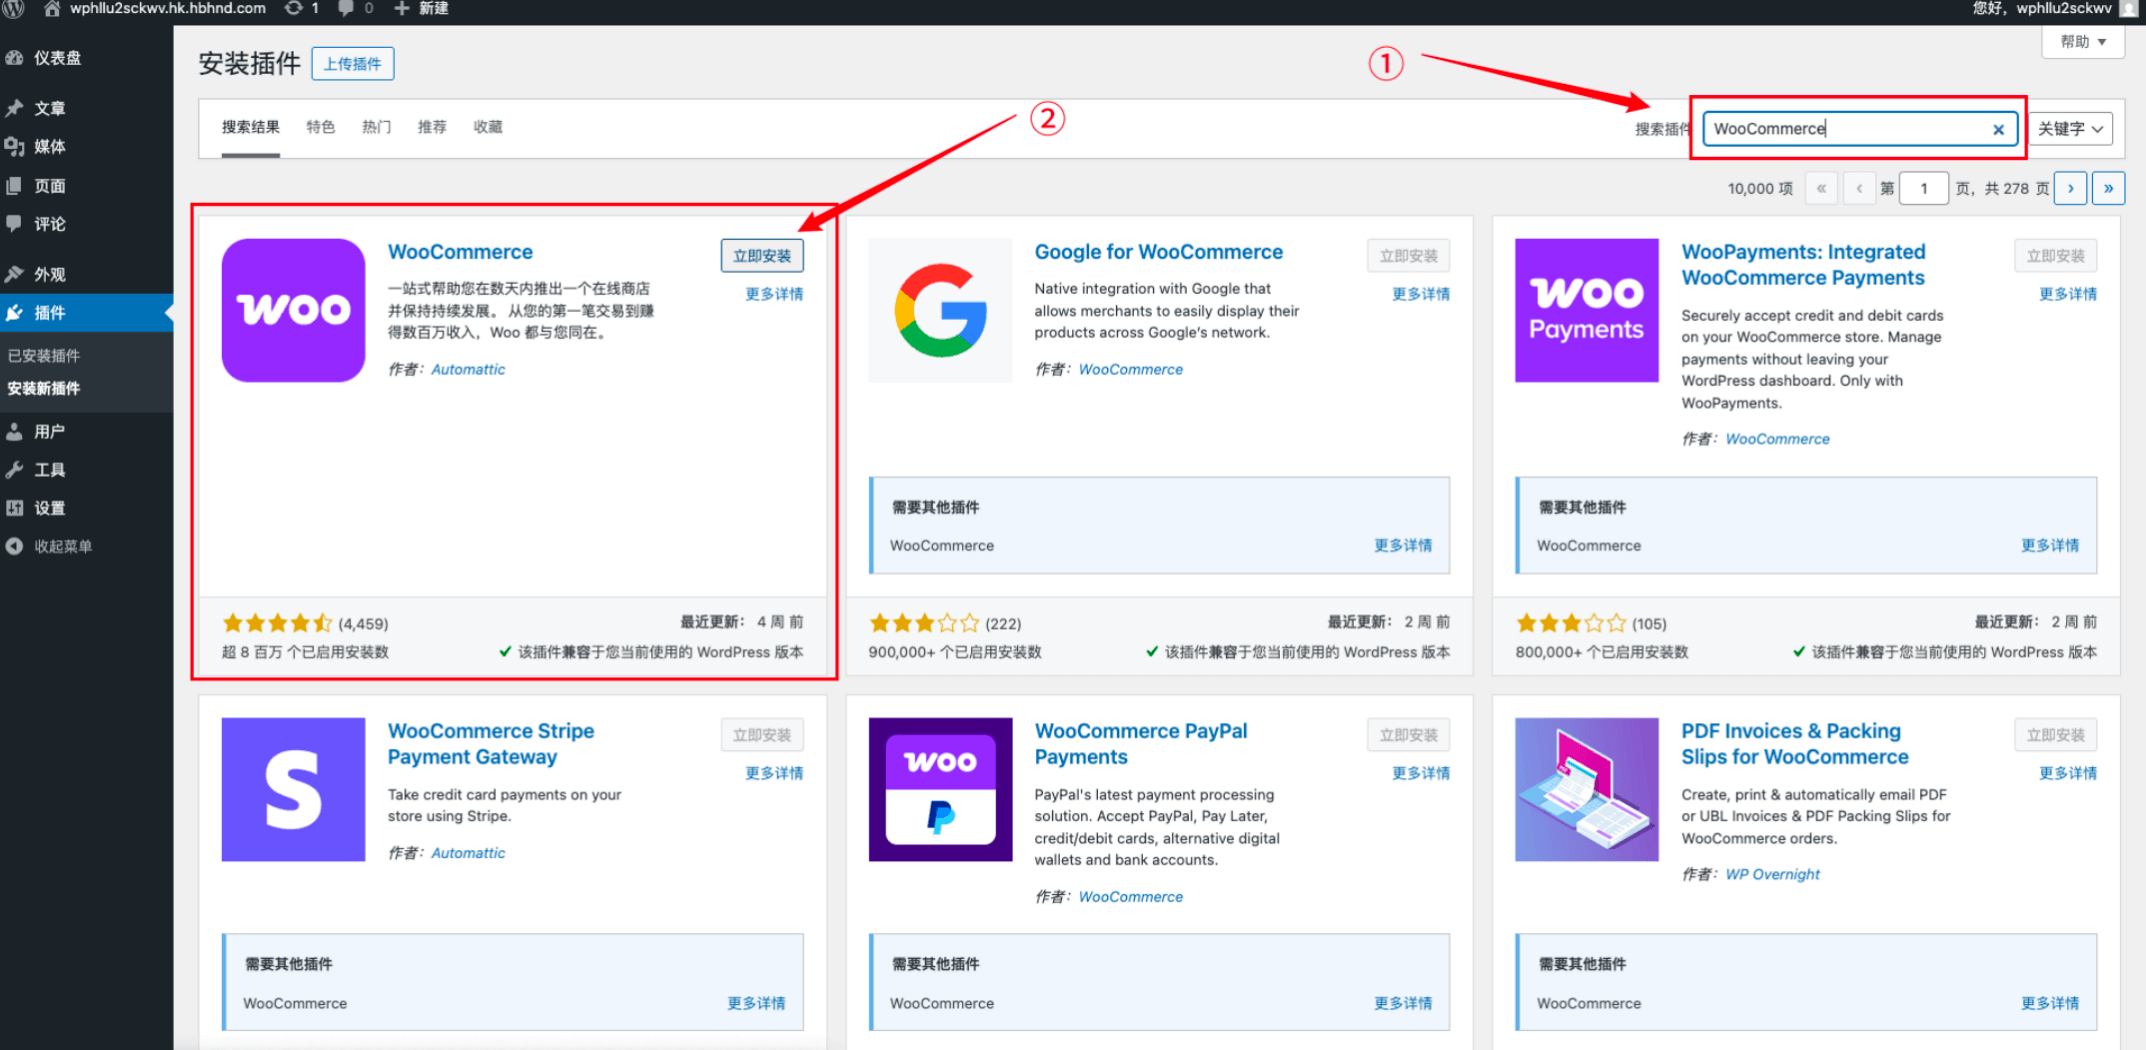Viewport: 2146px width, 1050px height.
Task: Click the WooCommerce purple plugin icon
Action: tap(293, 310)
